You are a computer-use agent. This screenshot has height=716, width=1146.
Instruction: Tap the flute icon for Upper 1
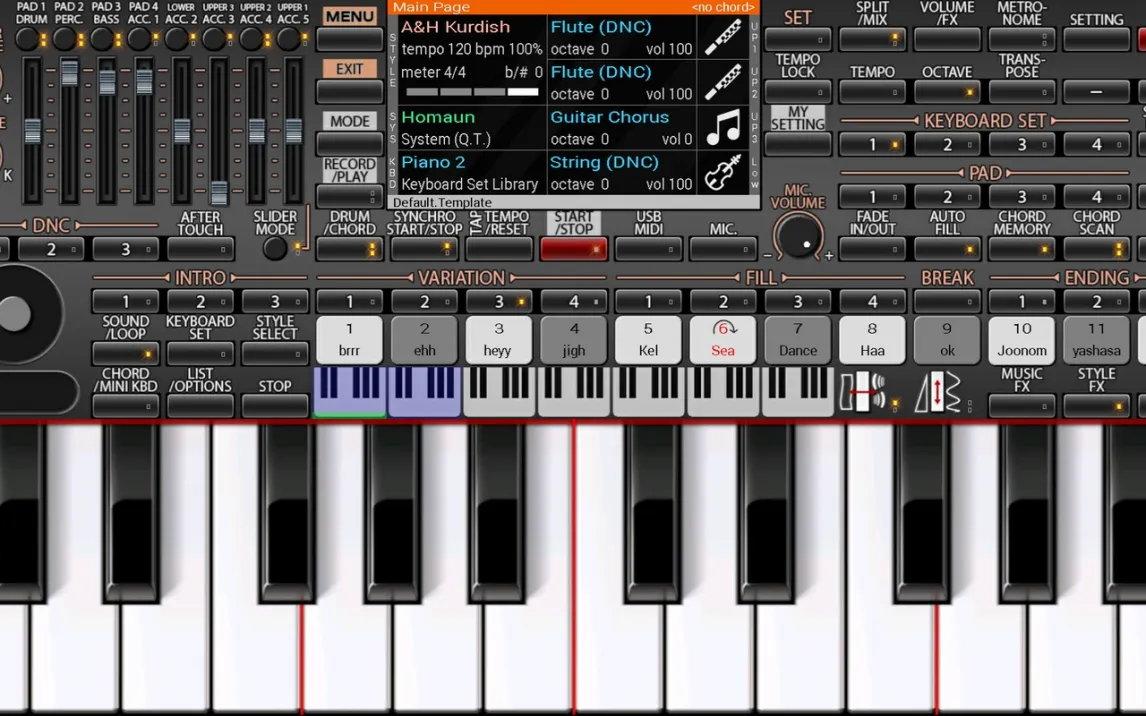pyautogui.click(x=723, y=37)
